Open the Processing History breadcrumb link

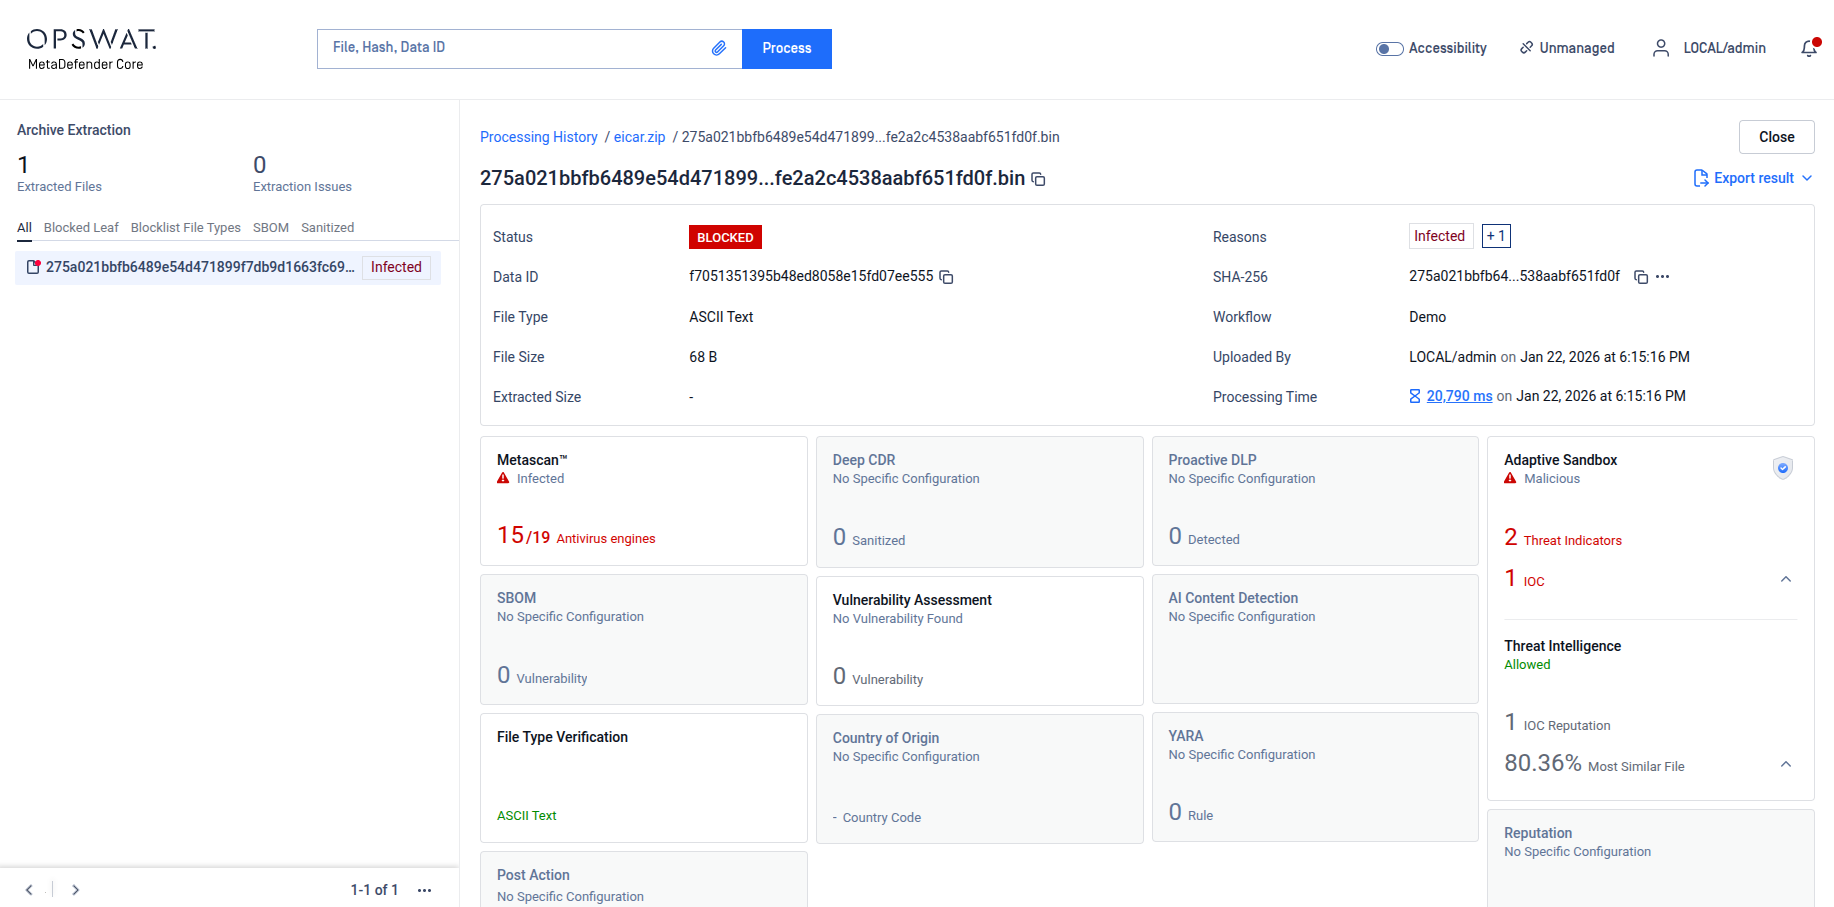pyautogui.click(x=538, y=137)
